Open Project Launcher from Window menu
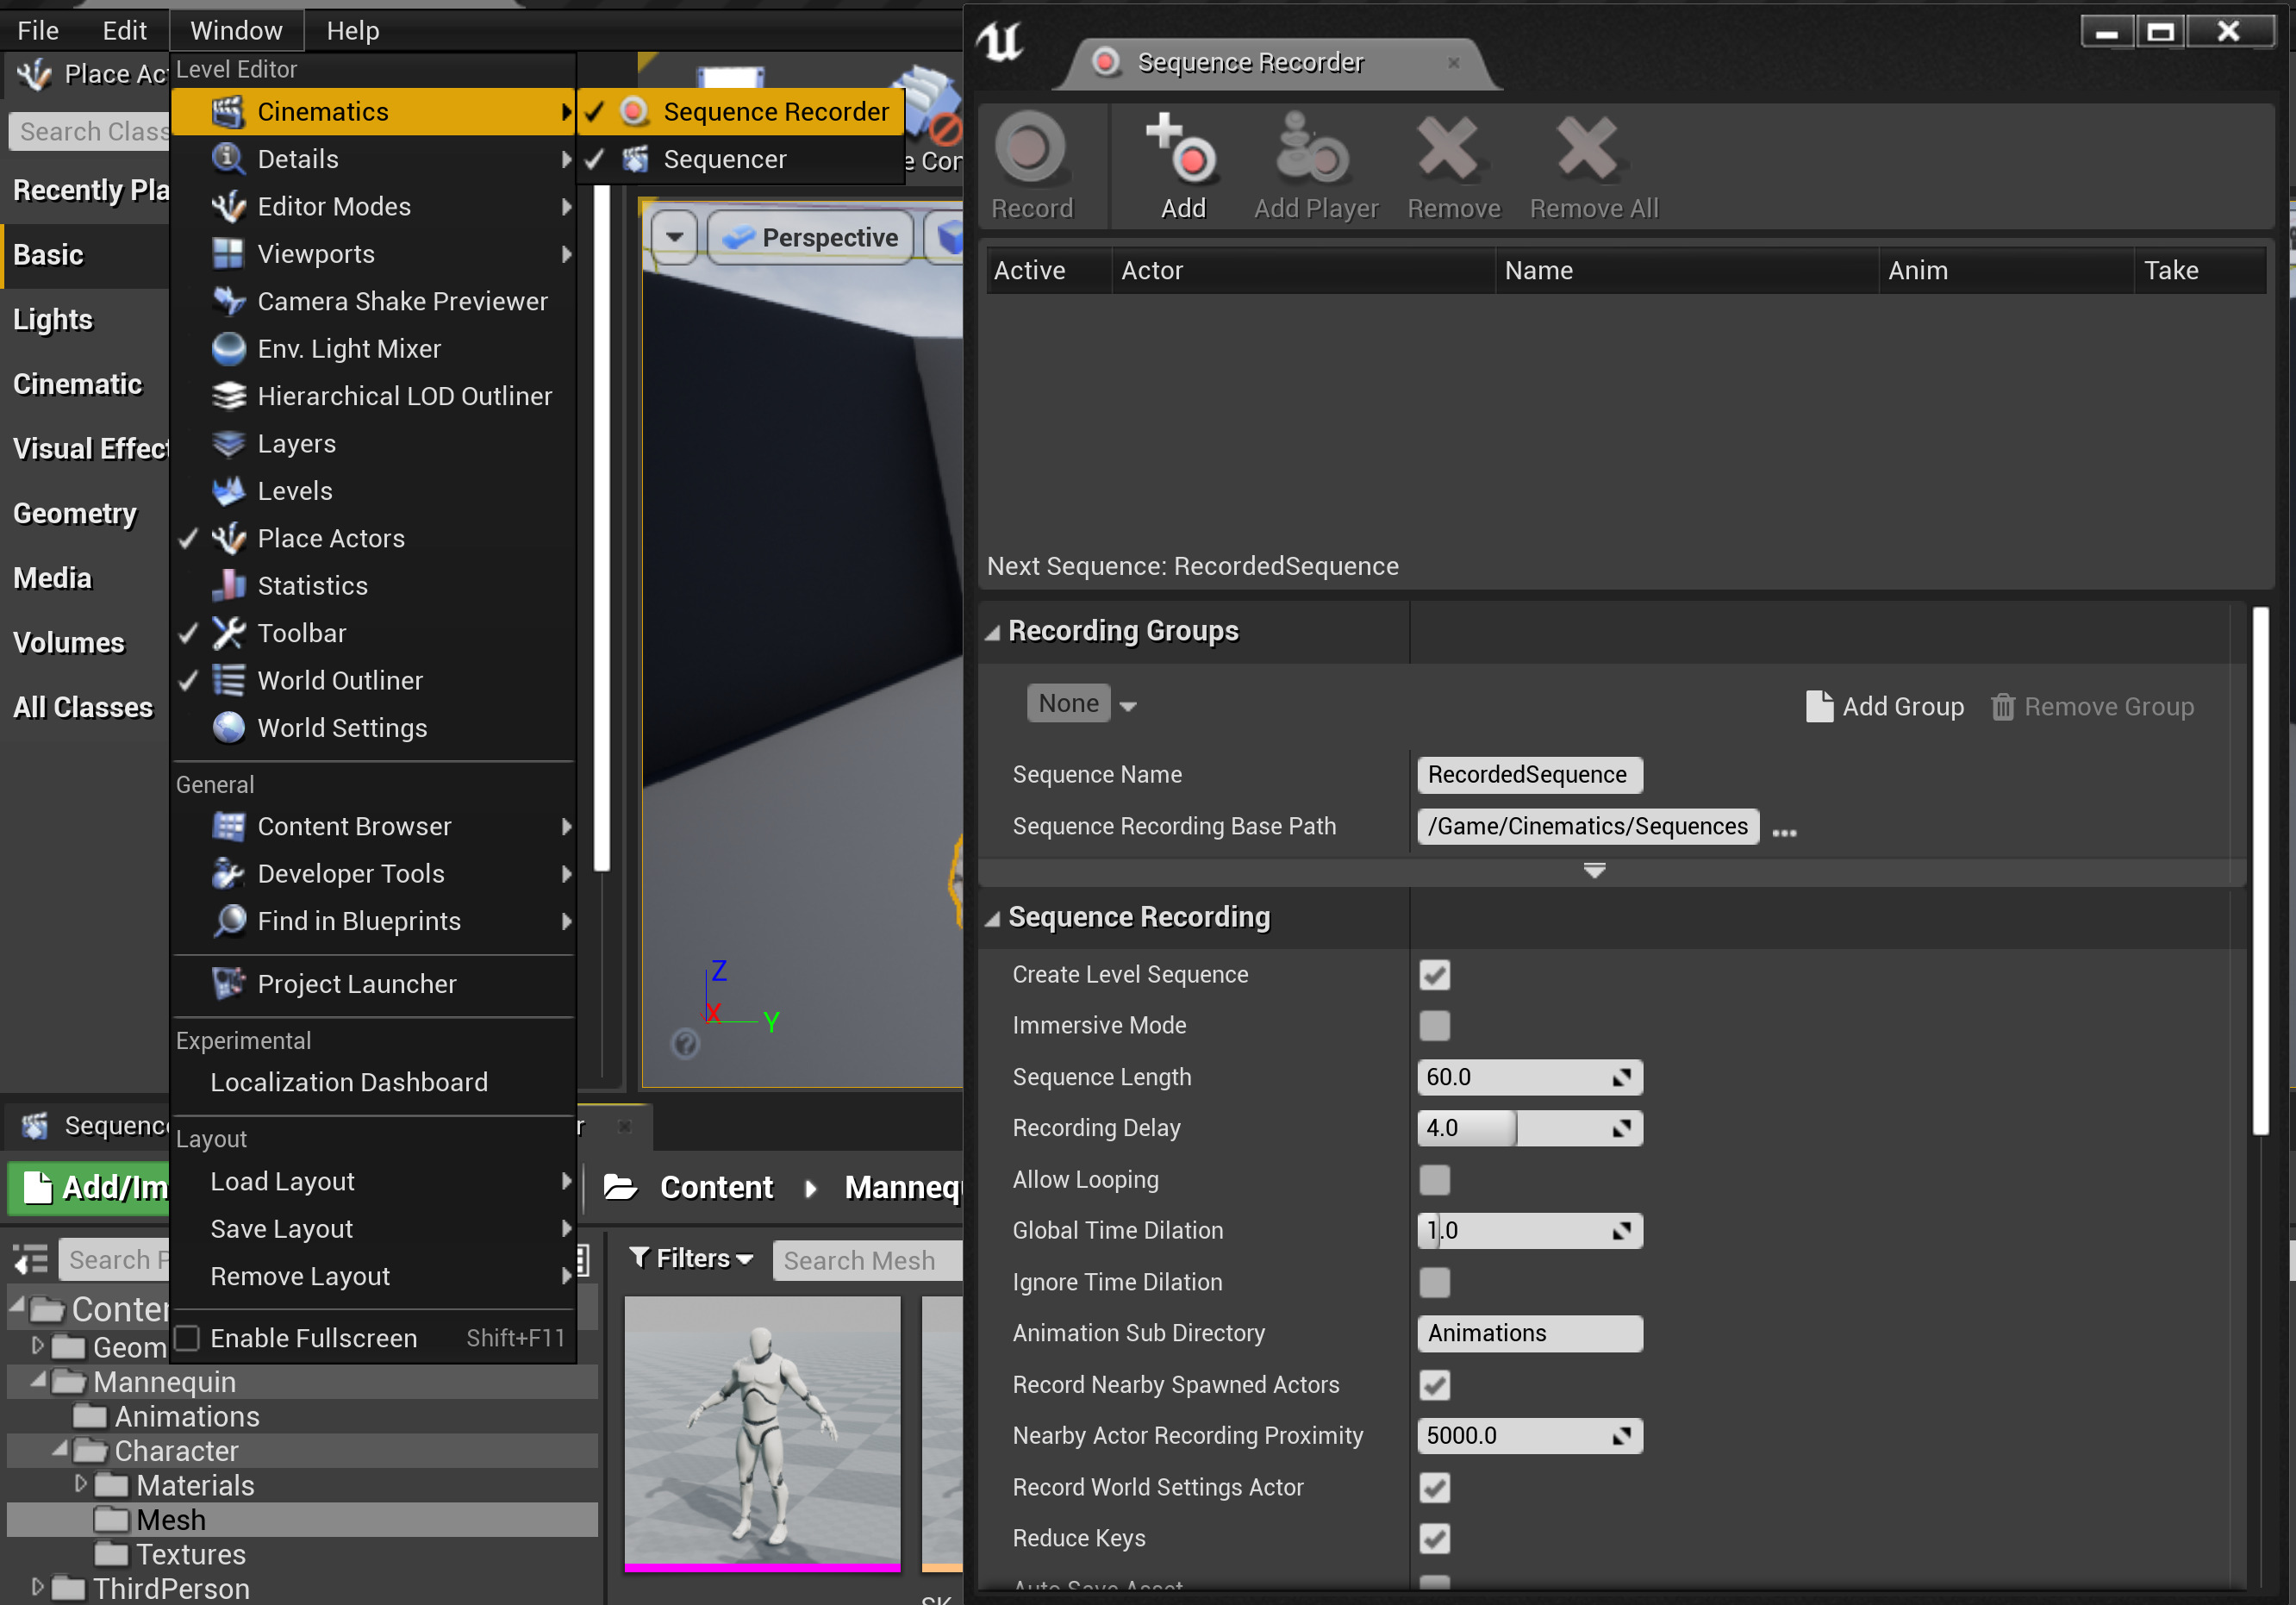 point(356,984)
